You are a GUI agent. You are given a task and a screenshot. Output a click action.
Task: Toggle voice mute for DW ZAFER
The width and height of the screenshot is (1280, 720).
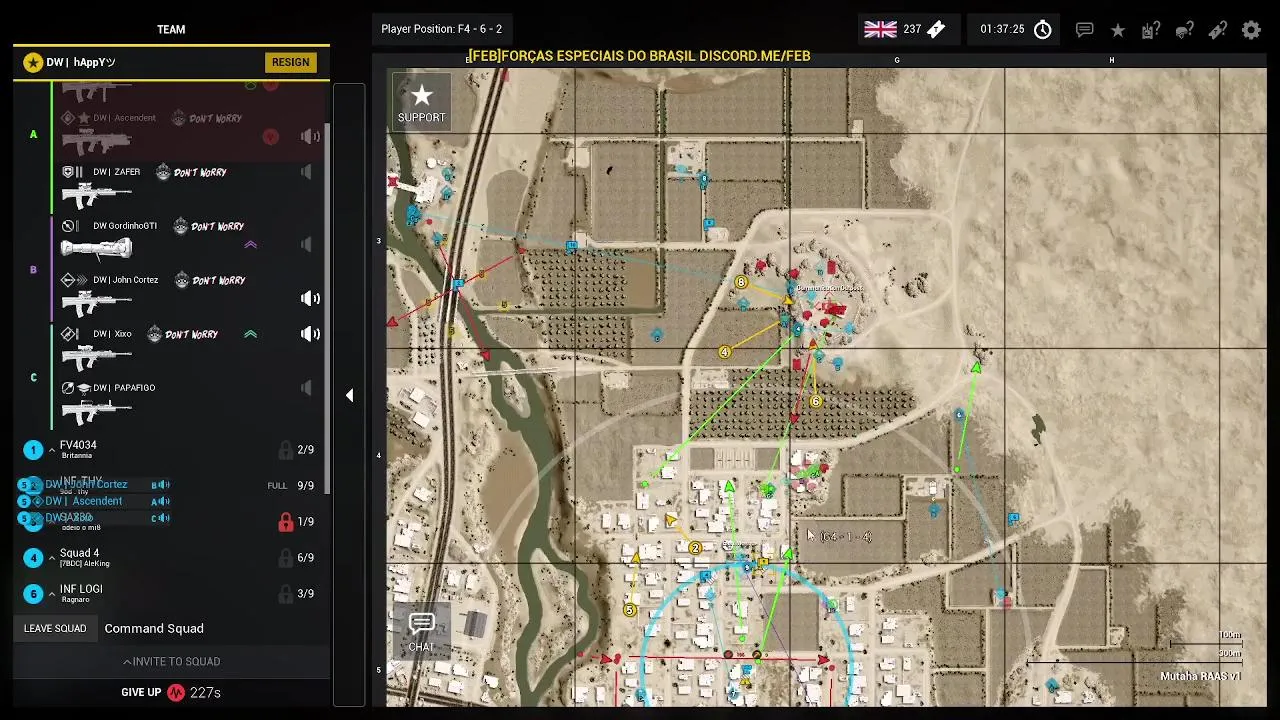click(x=306, y=172)
